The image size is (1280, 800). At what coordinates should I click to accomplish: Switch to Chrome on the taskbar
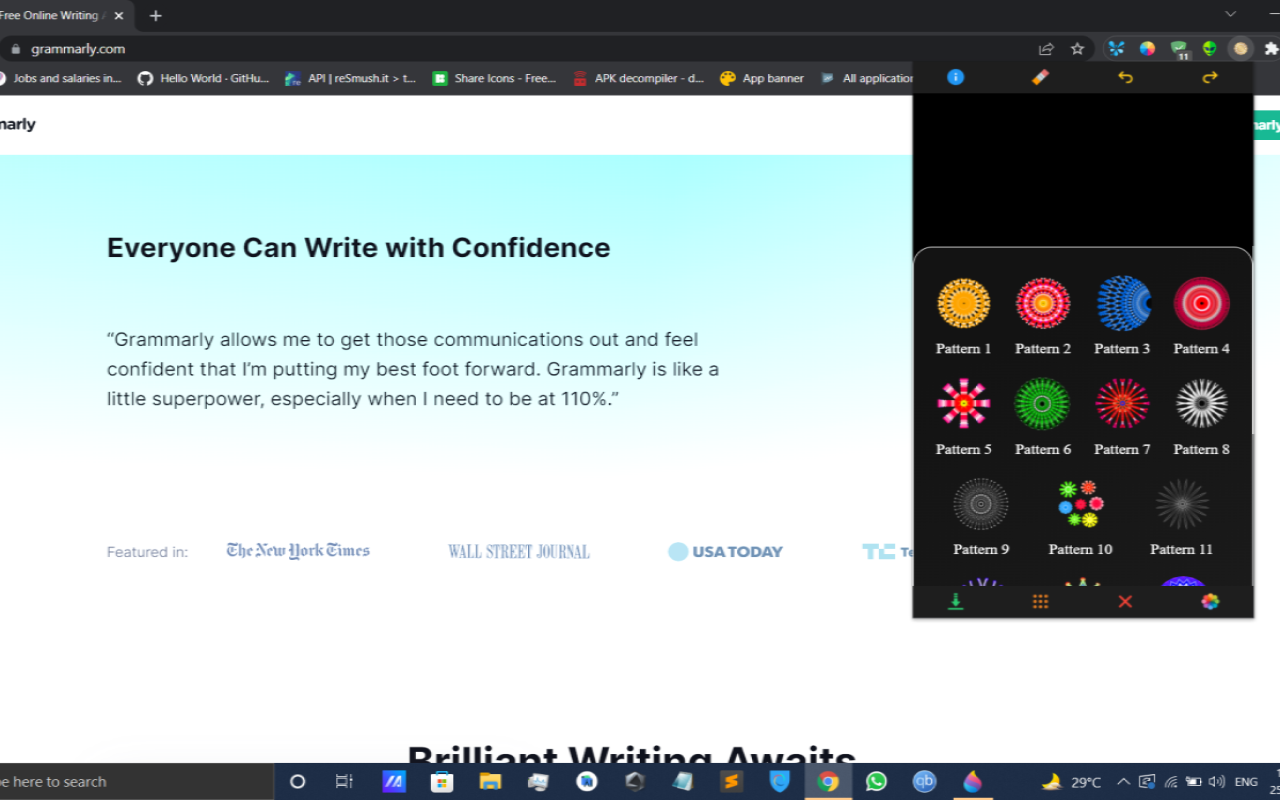tap(828, 782)
